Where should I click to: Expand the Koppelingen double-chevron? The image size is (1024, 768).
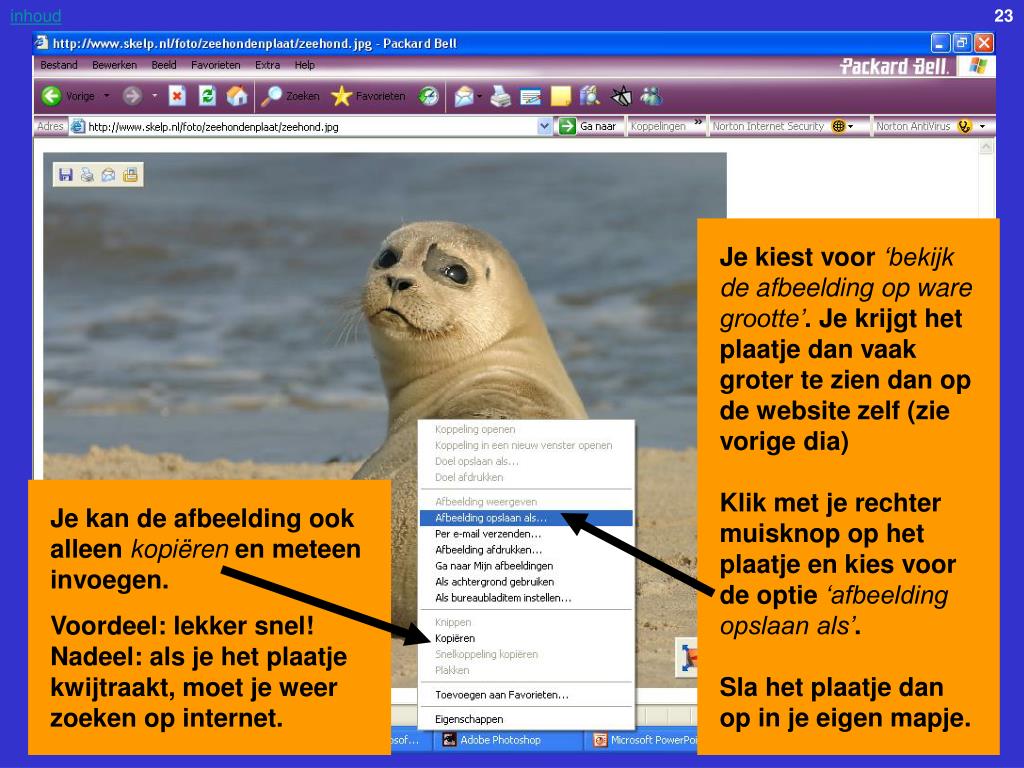pos(697,122)
